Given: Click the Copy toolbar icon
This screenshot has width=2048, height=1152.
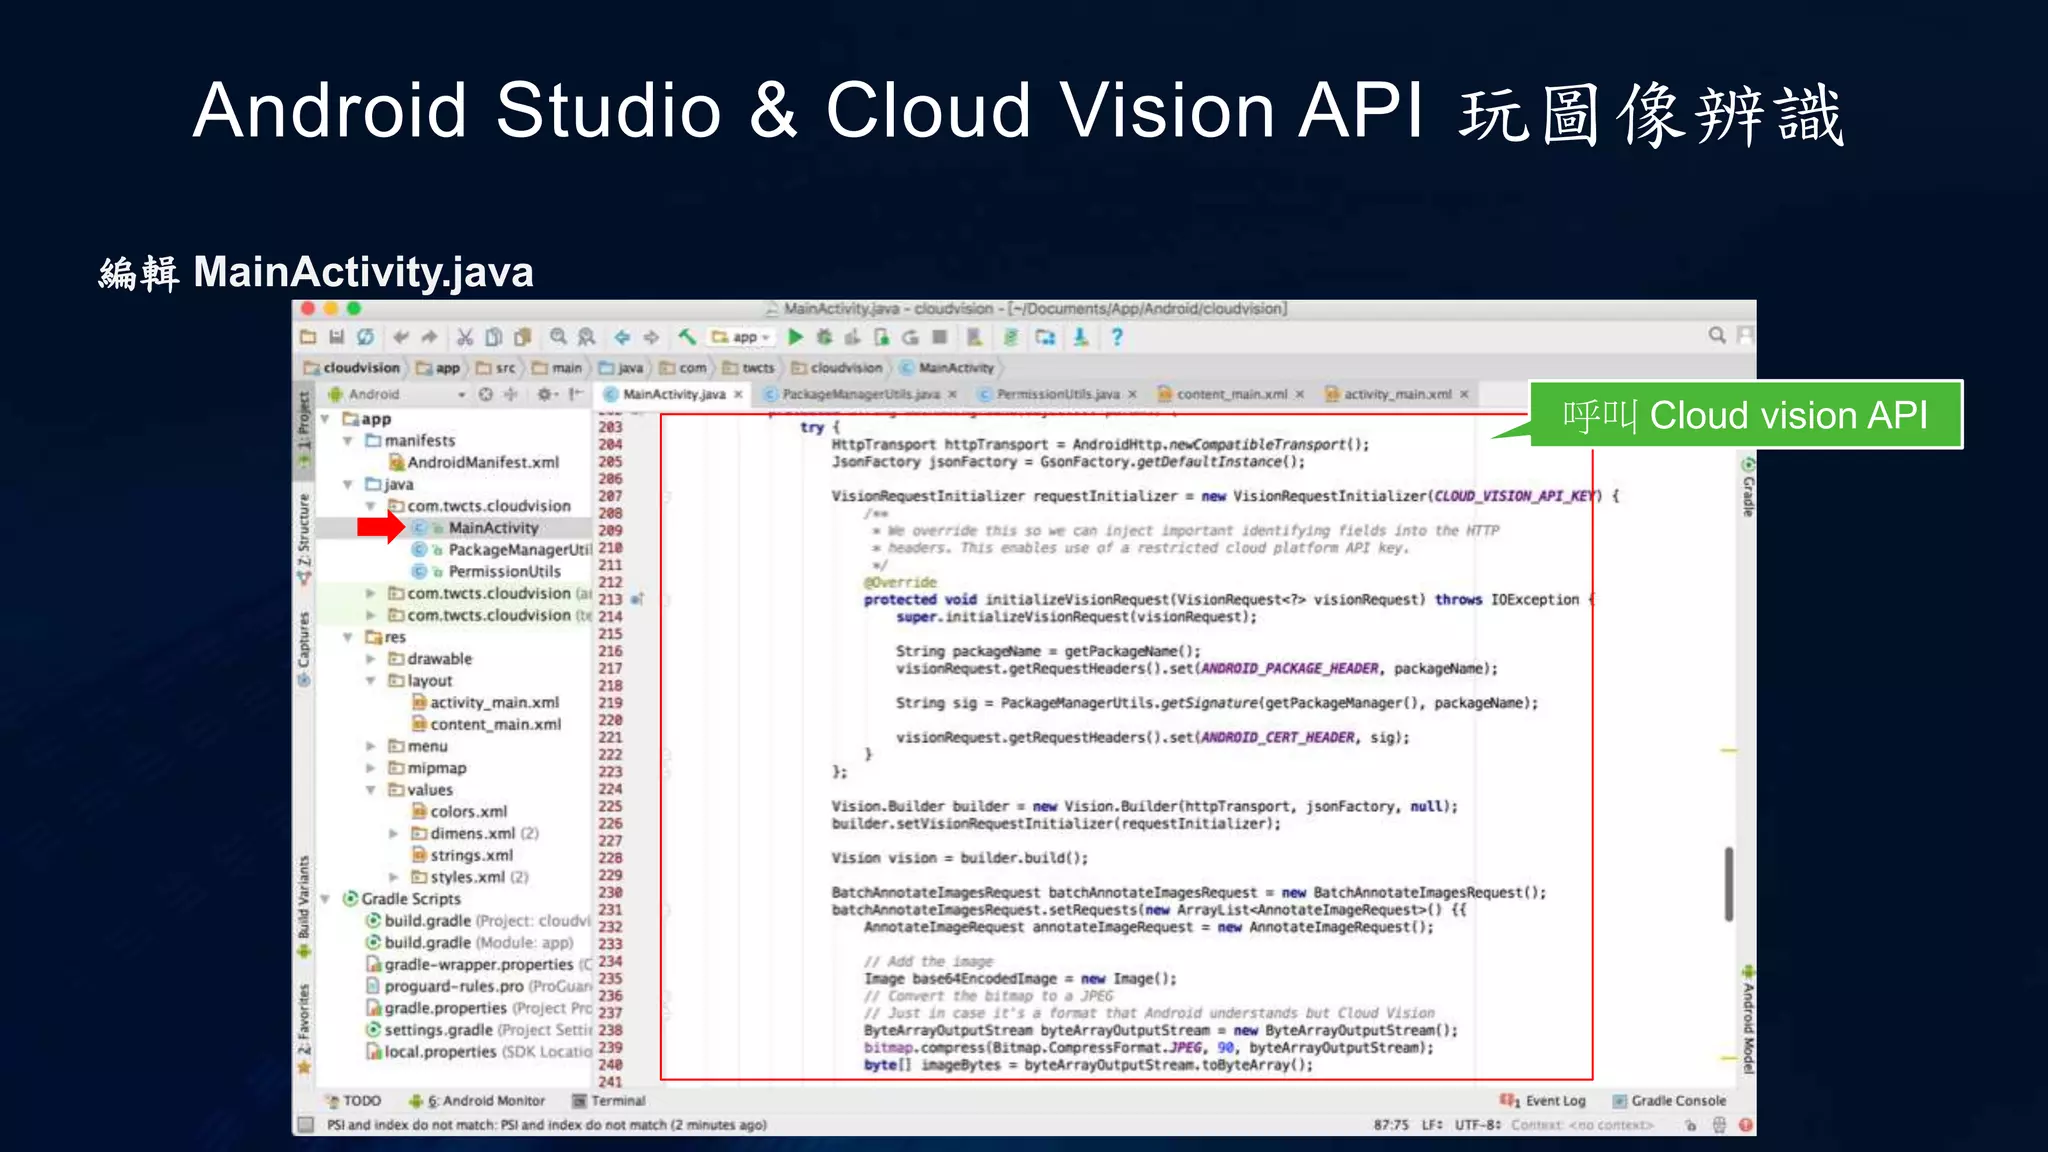Looking at the screenshot, I should [x=494, y=337].
